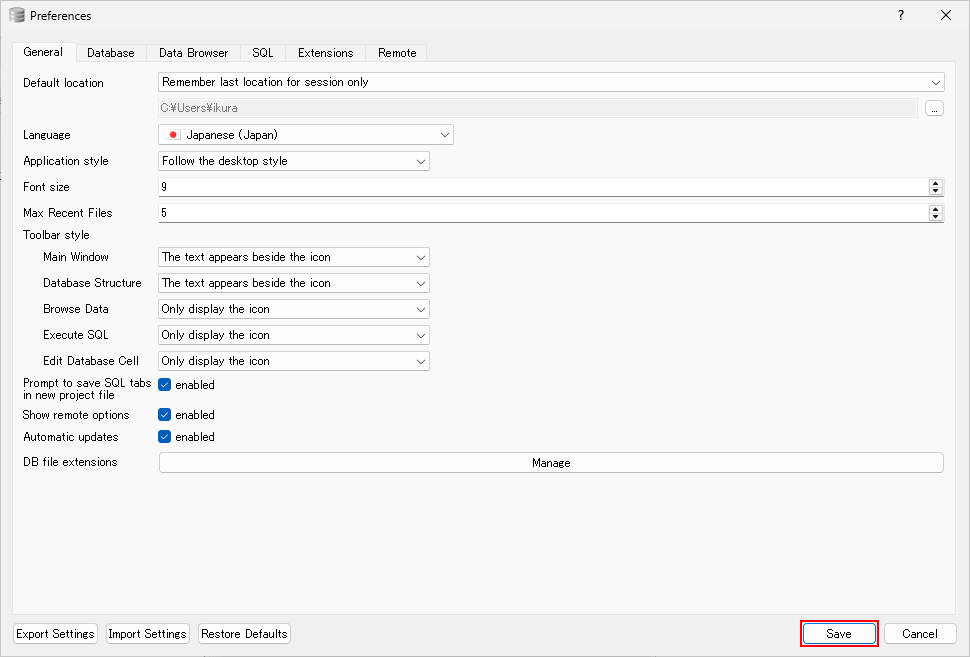This screenshot has width=970, height=657.
Task: Decrease Max Recent Files with down arrow
Action: click(x=936, y=217)
